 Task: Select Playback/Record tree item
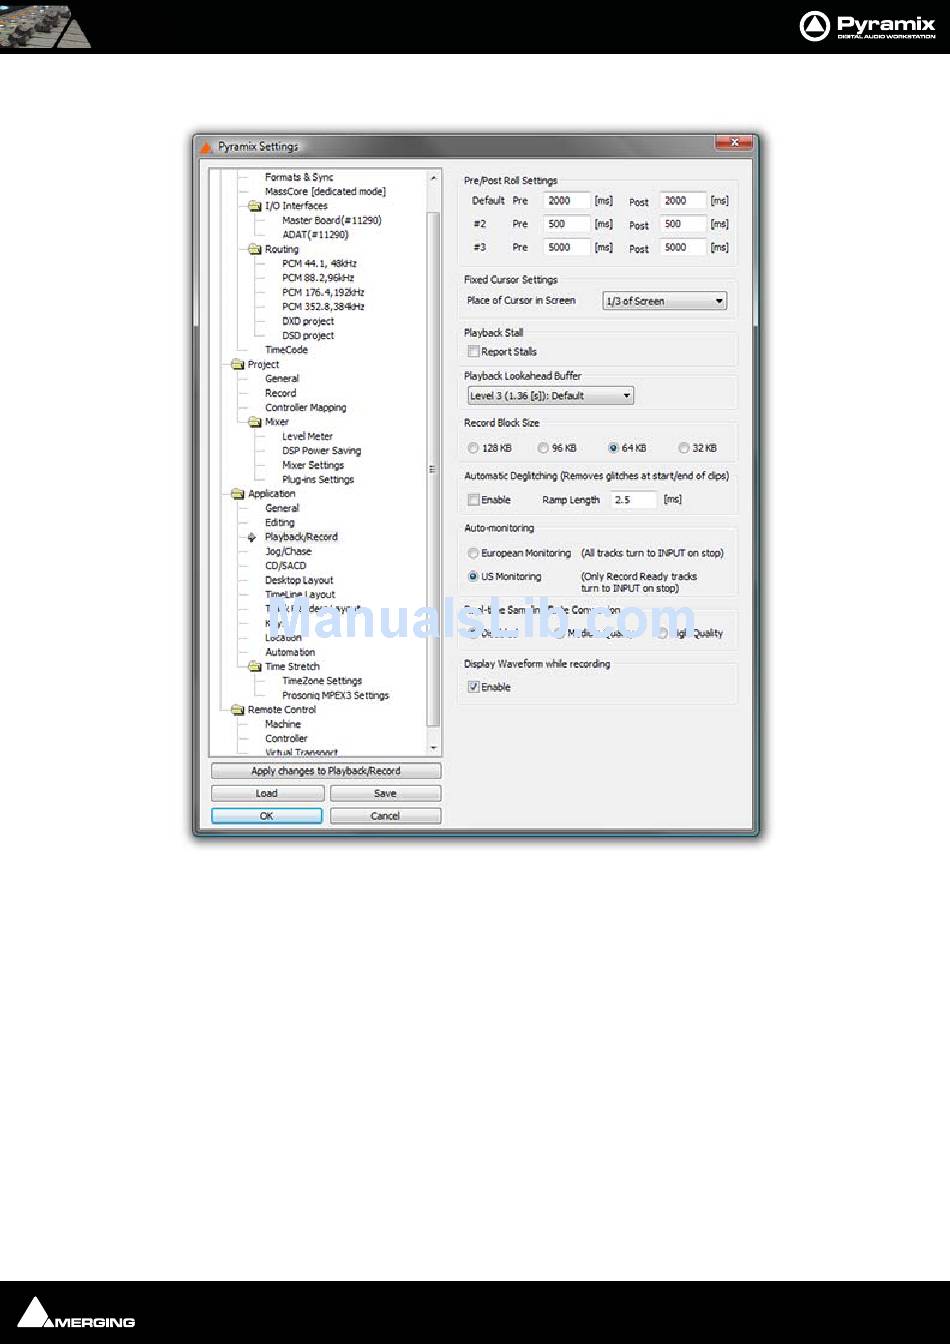301,537
